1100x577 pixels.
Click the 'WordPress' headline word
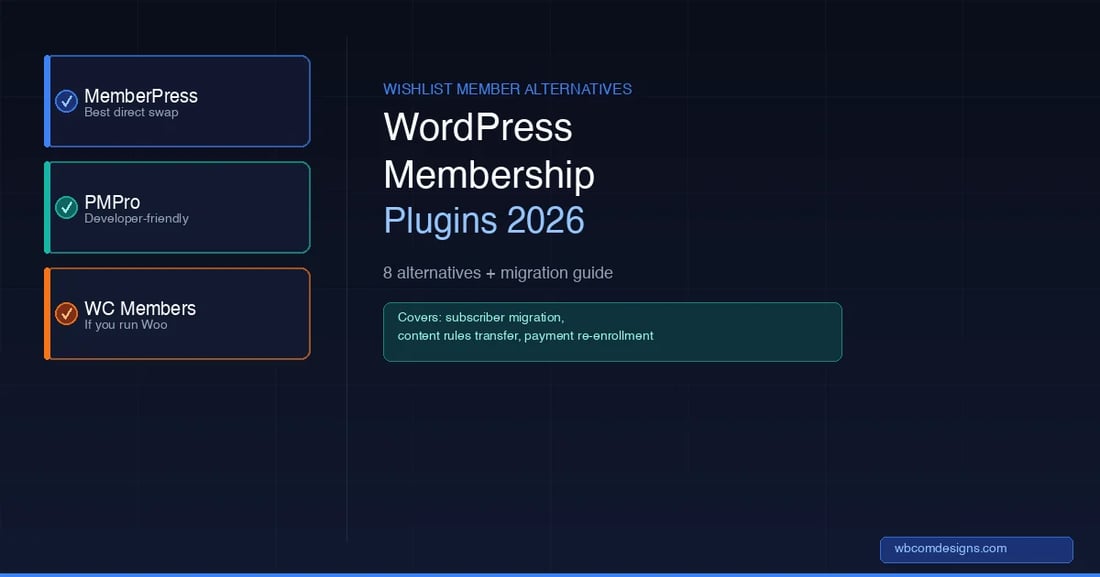click(478, 127)
